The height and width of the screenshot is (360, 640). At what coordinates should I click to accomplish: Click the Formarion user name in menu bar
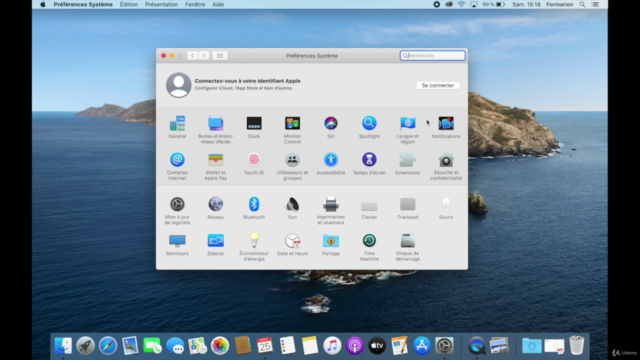tap(559, 4)
